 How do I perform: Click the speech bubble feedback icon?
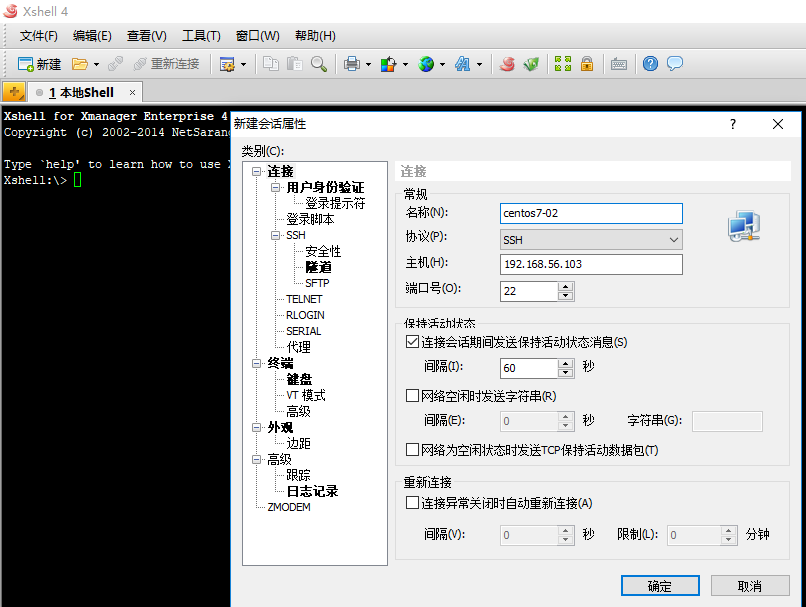674,64
